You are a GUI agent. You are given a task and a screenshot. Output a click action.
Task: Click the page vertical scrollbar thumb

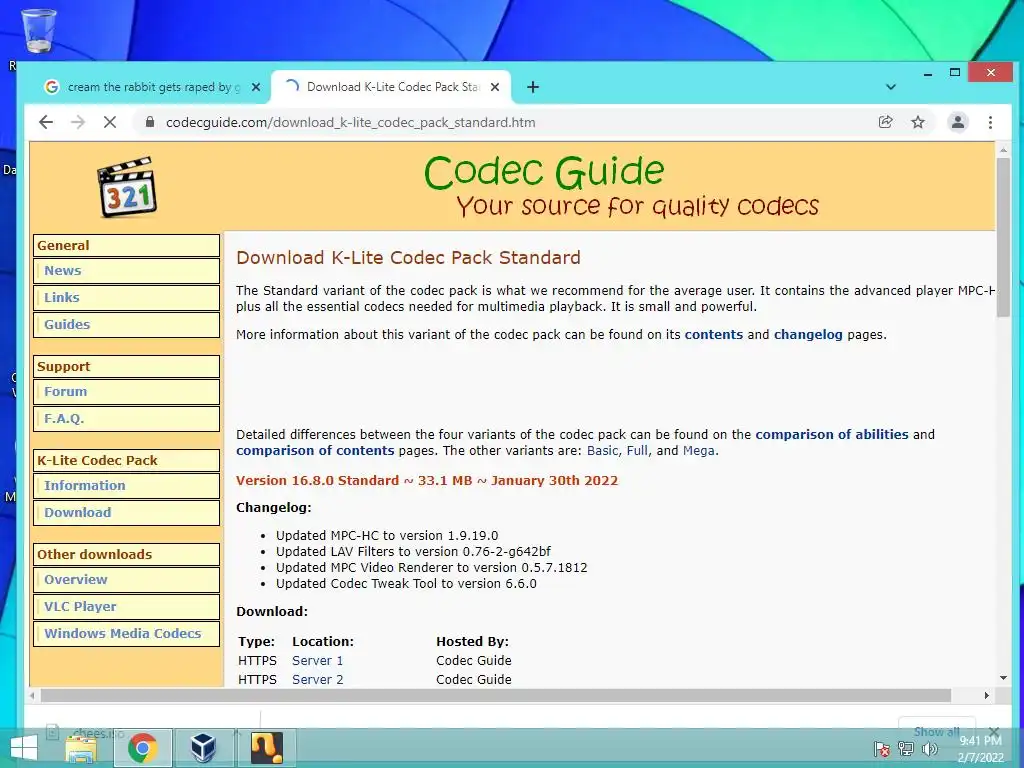(1003, 238)
